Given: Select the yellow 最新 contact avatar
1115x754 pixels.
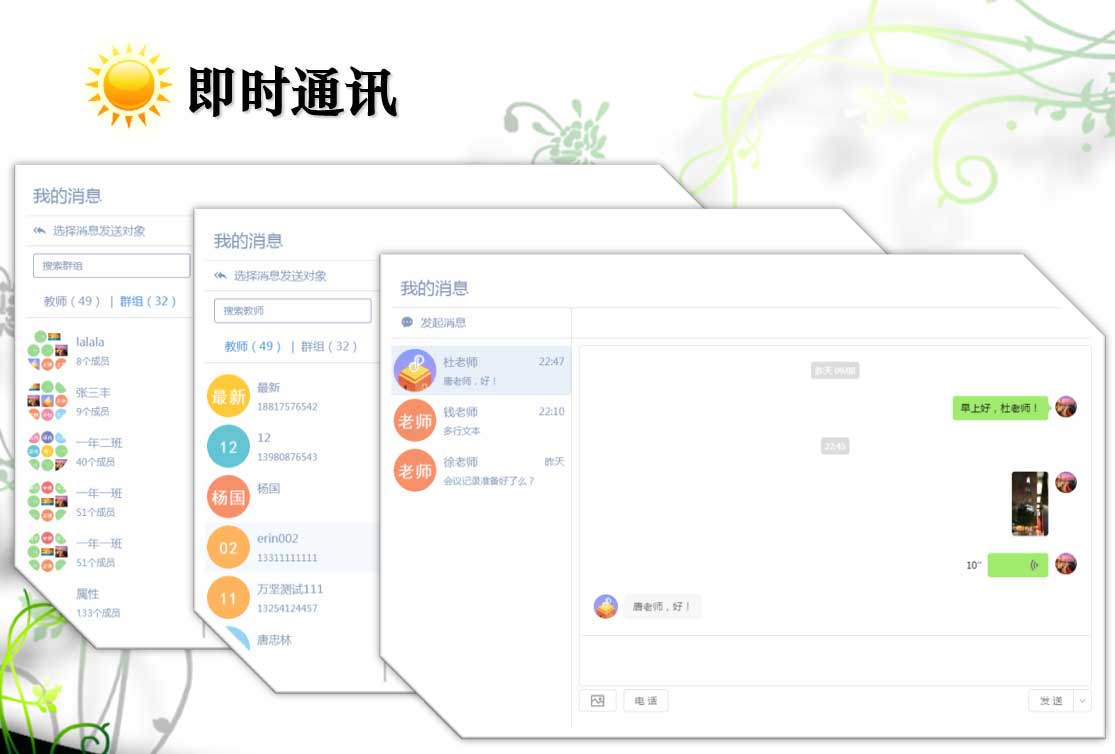Looking at the screenshot, I should click(x=228, y=396).
